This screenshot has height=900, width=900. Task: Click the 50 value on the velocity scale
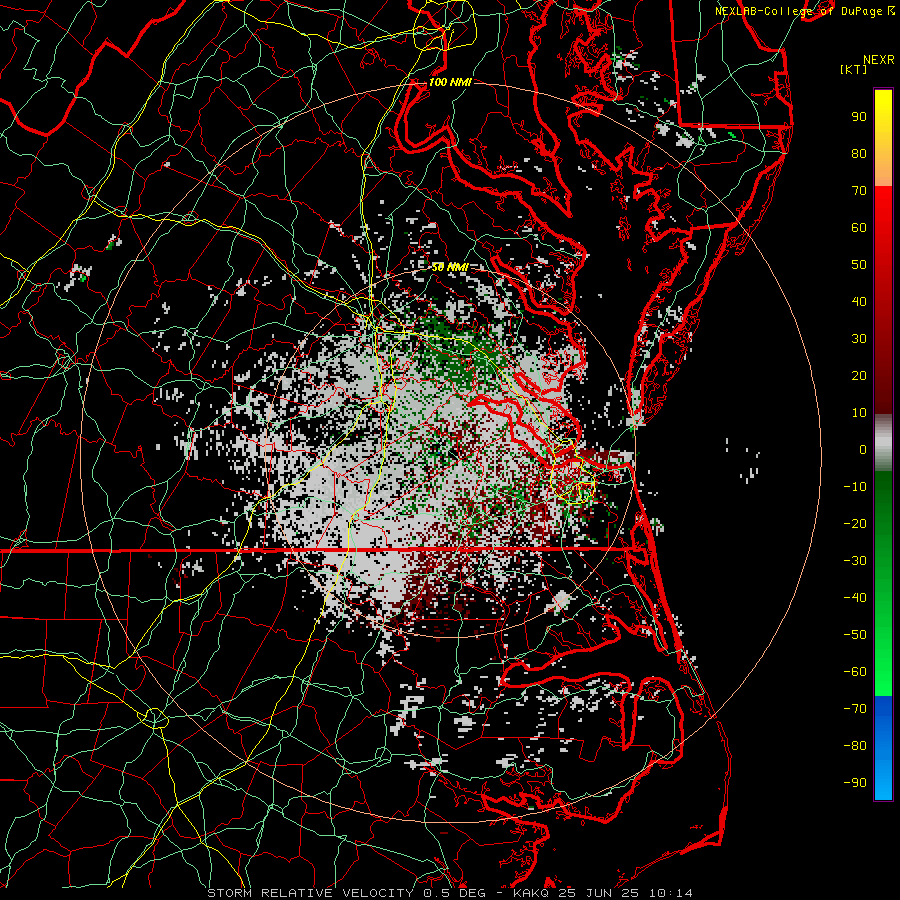(x=859, y=265)
